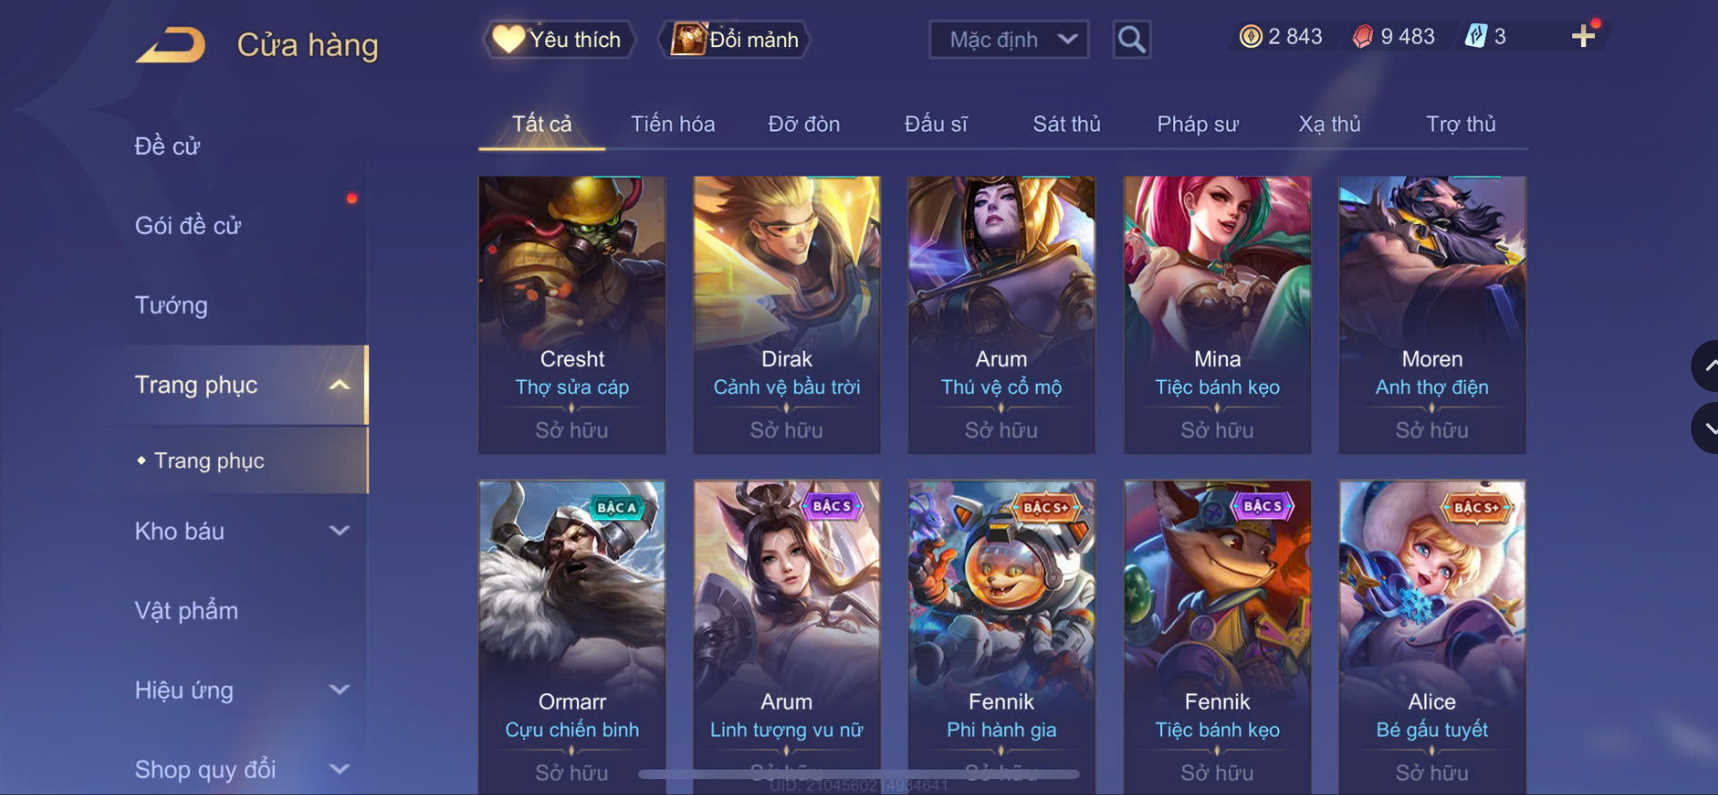Tap the blue voucher ticket icon
1718x795 pixels.
coord(1475,37)
